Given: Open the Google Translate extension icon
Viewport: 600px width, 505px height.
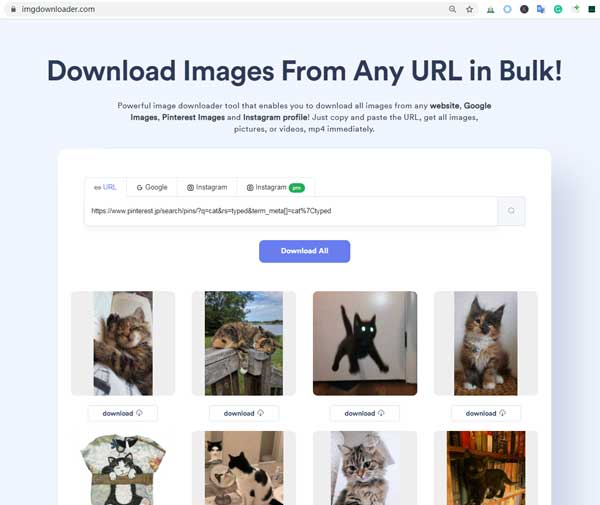Looking at the screenshot, I should pyautogui.click(x=541, y=9).
